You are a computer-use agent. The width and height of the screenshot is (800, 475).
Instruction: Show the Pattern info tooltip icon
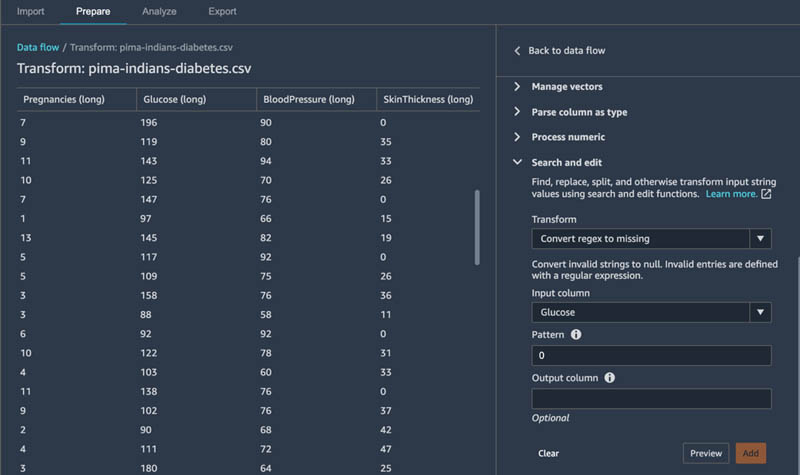click(576, 335)
